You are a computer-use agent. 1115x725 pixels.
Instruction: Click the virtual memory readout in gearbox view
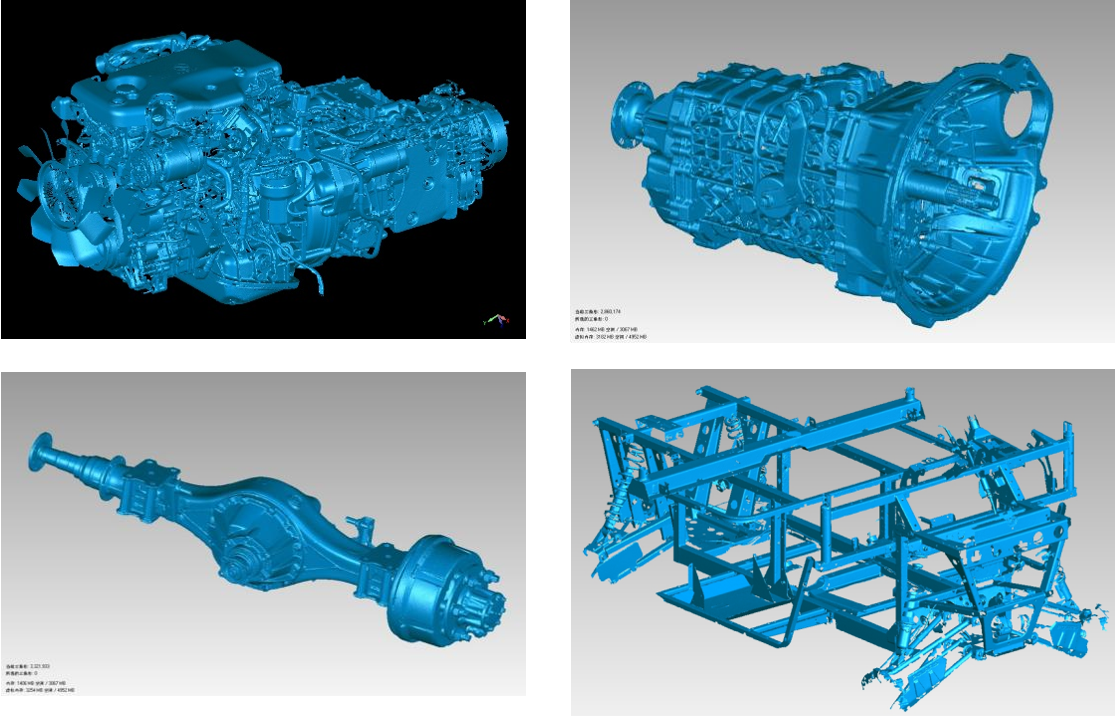610,337
